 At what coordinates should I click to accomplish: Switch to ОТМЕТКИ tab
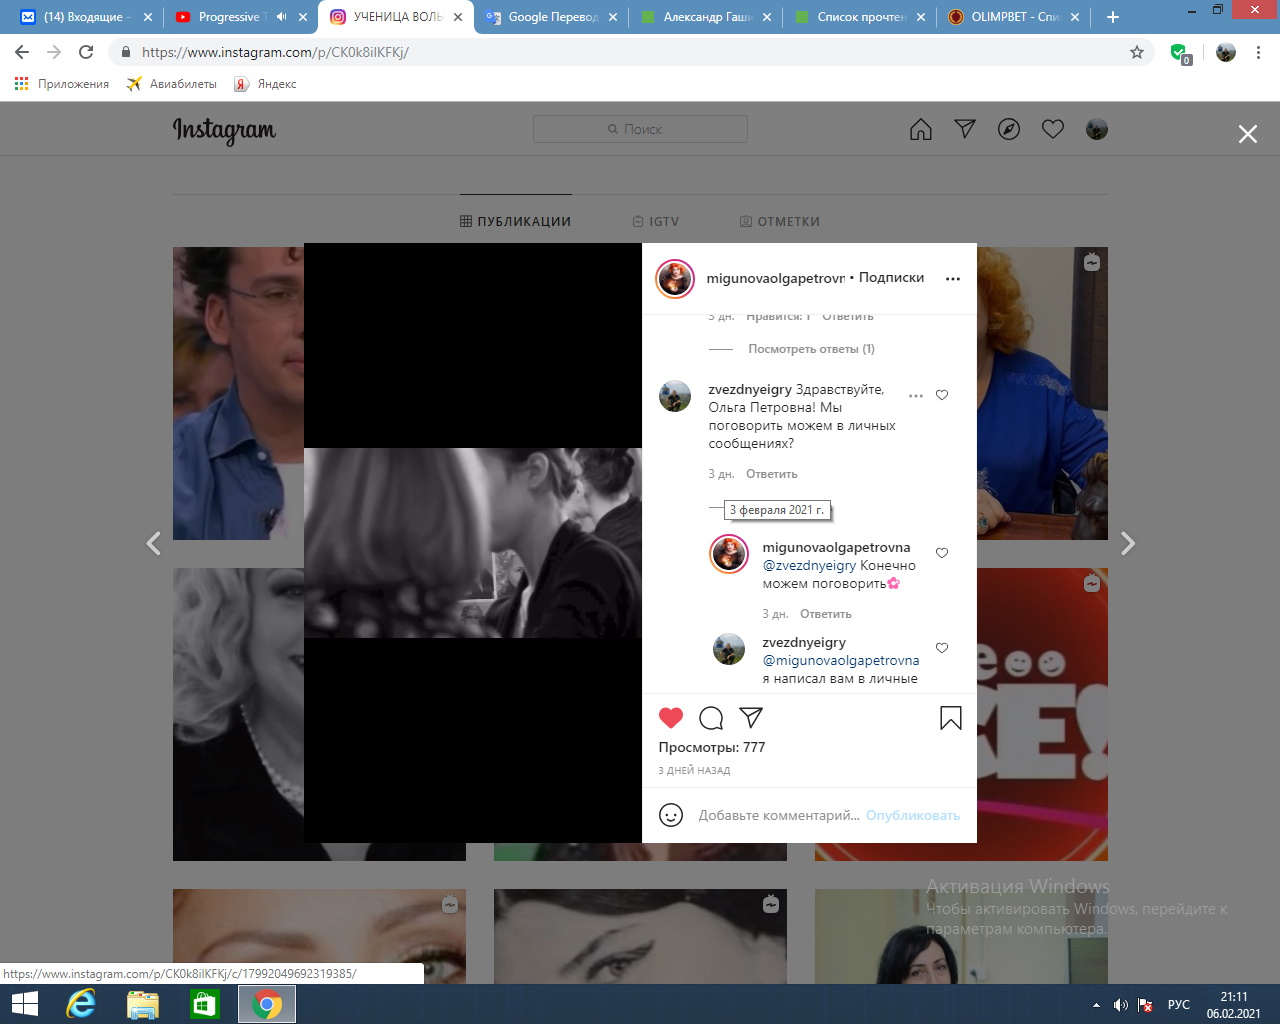tap(780, 221)
